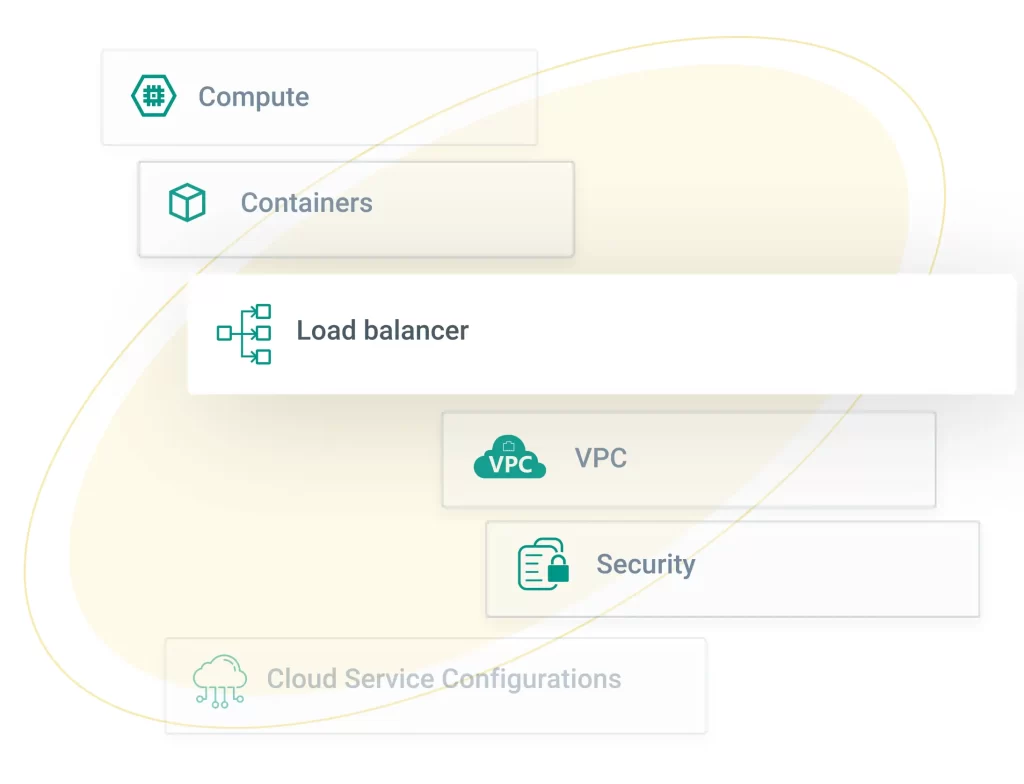Click the Containers cube icon

click(187, 203)
